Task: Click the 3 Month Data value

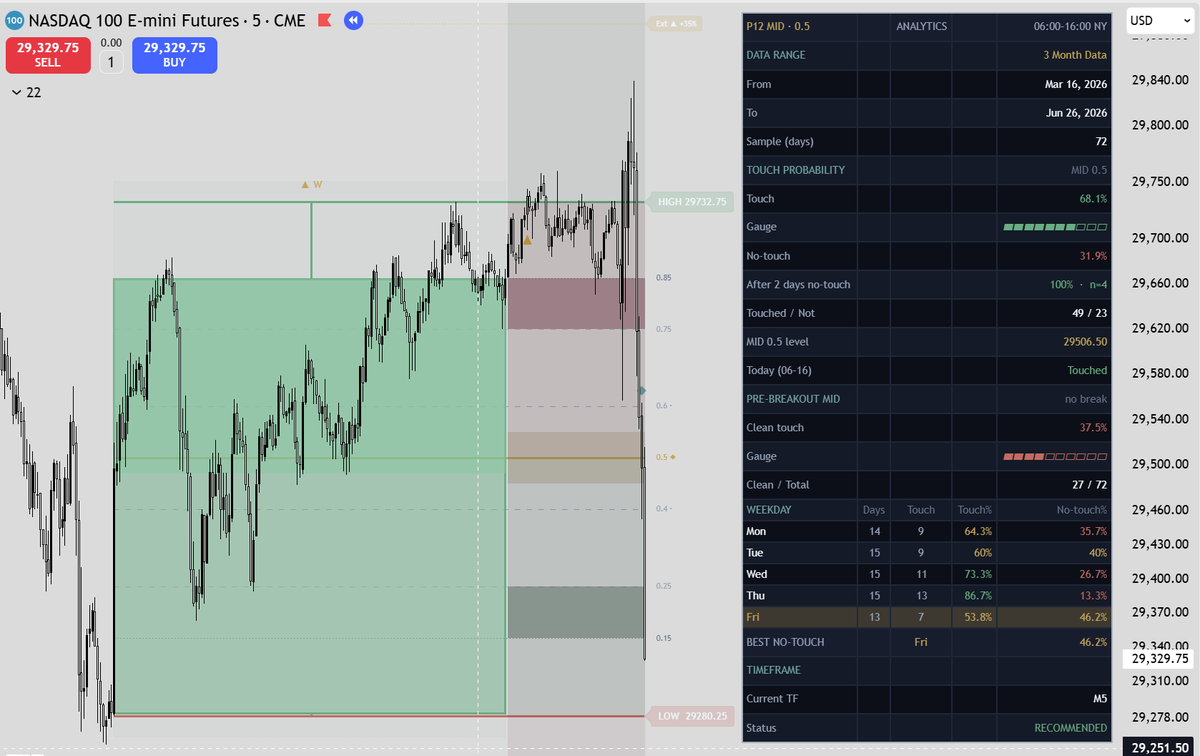Action: pyautogui.click(x=1075, y=55)
